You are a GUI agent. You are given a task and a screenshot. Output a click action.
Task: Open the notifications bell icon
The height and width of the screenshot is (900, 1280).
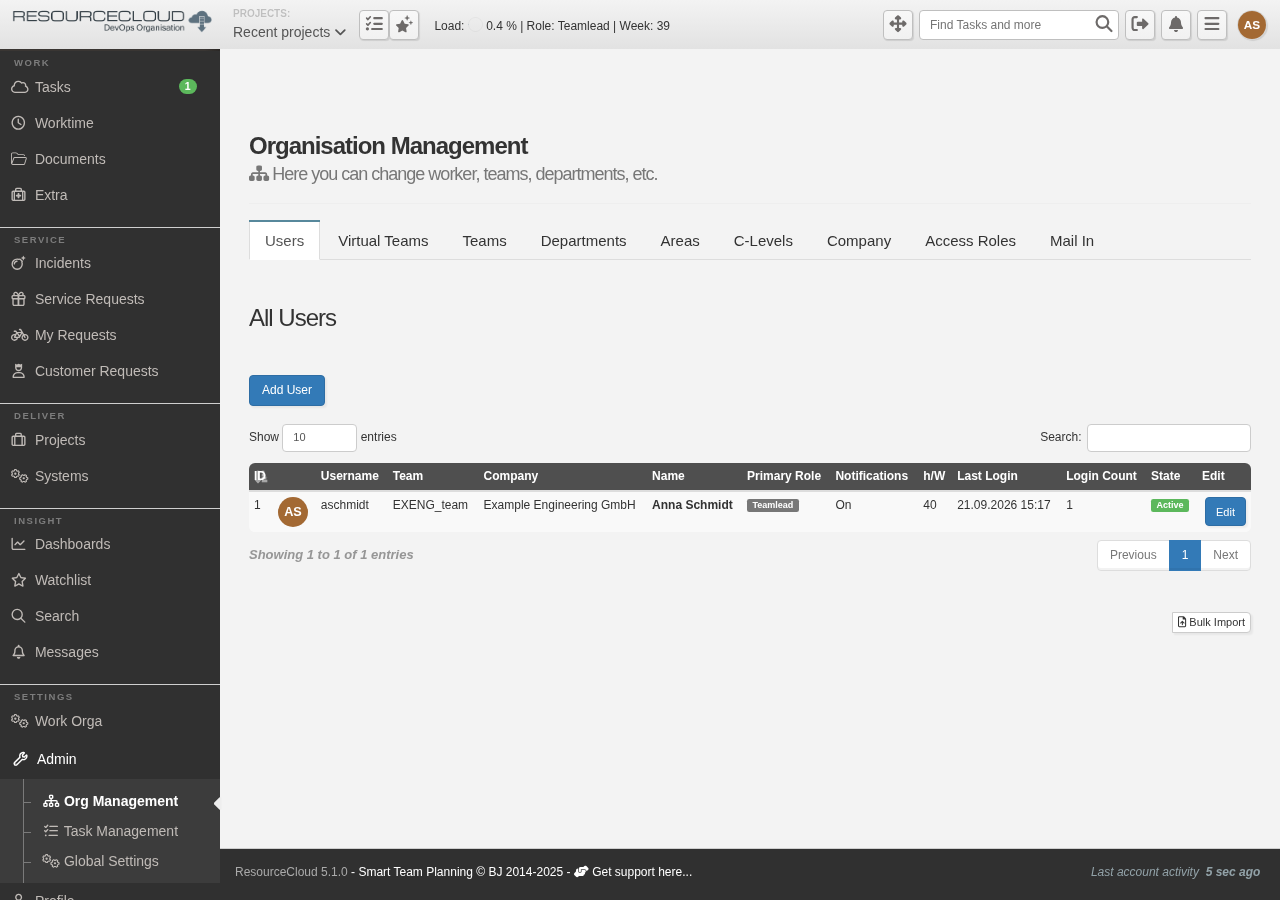click(1176, 25)
